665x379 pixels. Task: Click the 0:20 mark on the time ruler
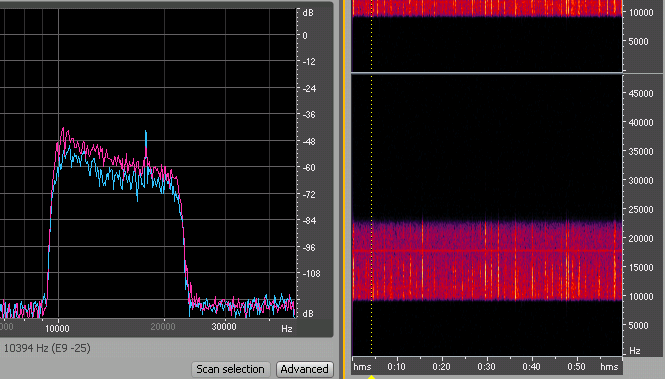(441, 367)
